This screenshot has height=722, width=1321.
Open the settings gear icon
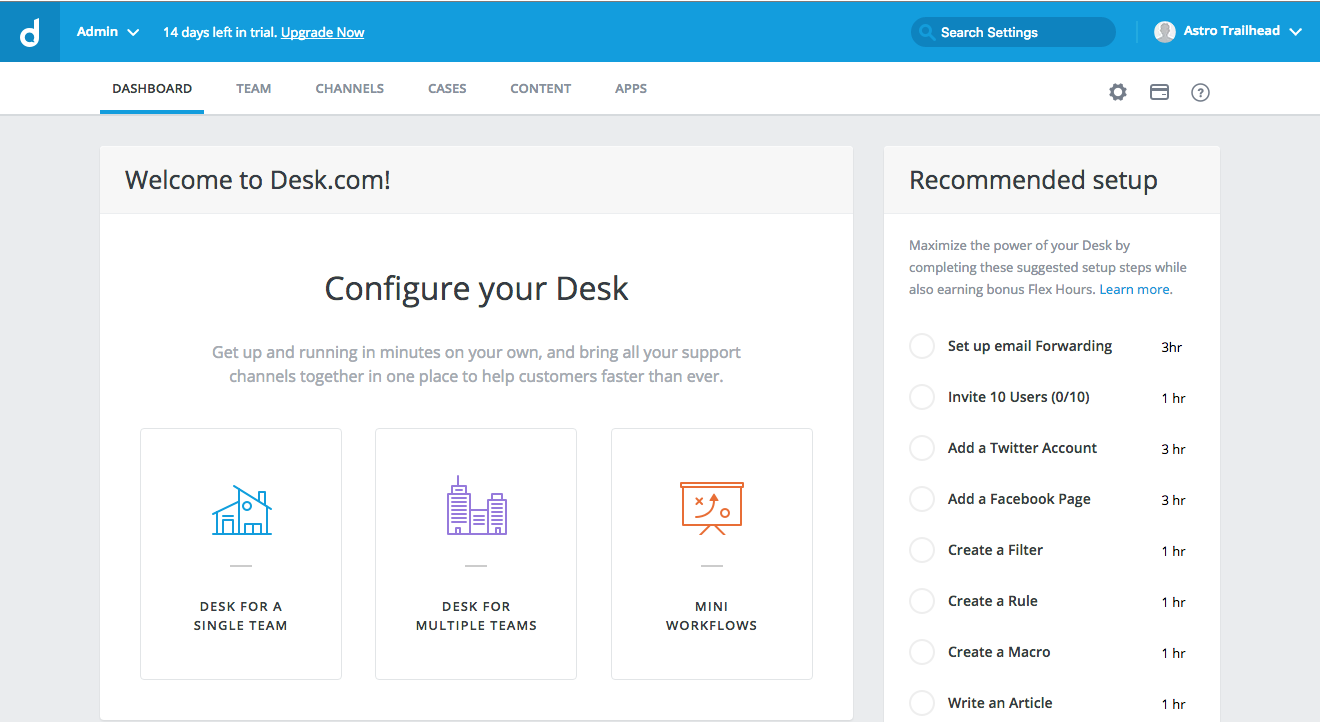click(x=1118, y=92)
